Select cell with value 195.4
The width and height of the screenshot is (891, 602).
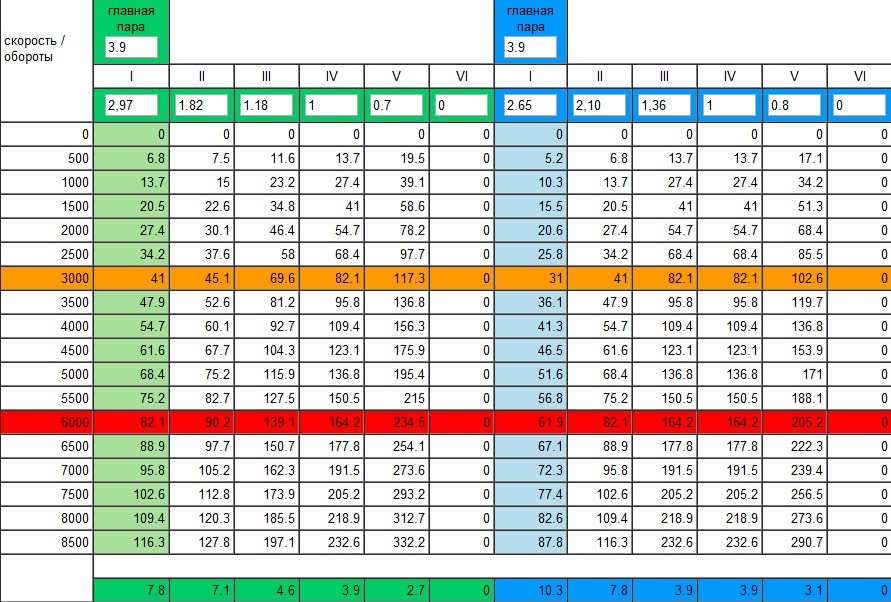pyautogui.click(x=397, y=375)
